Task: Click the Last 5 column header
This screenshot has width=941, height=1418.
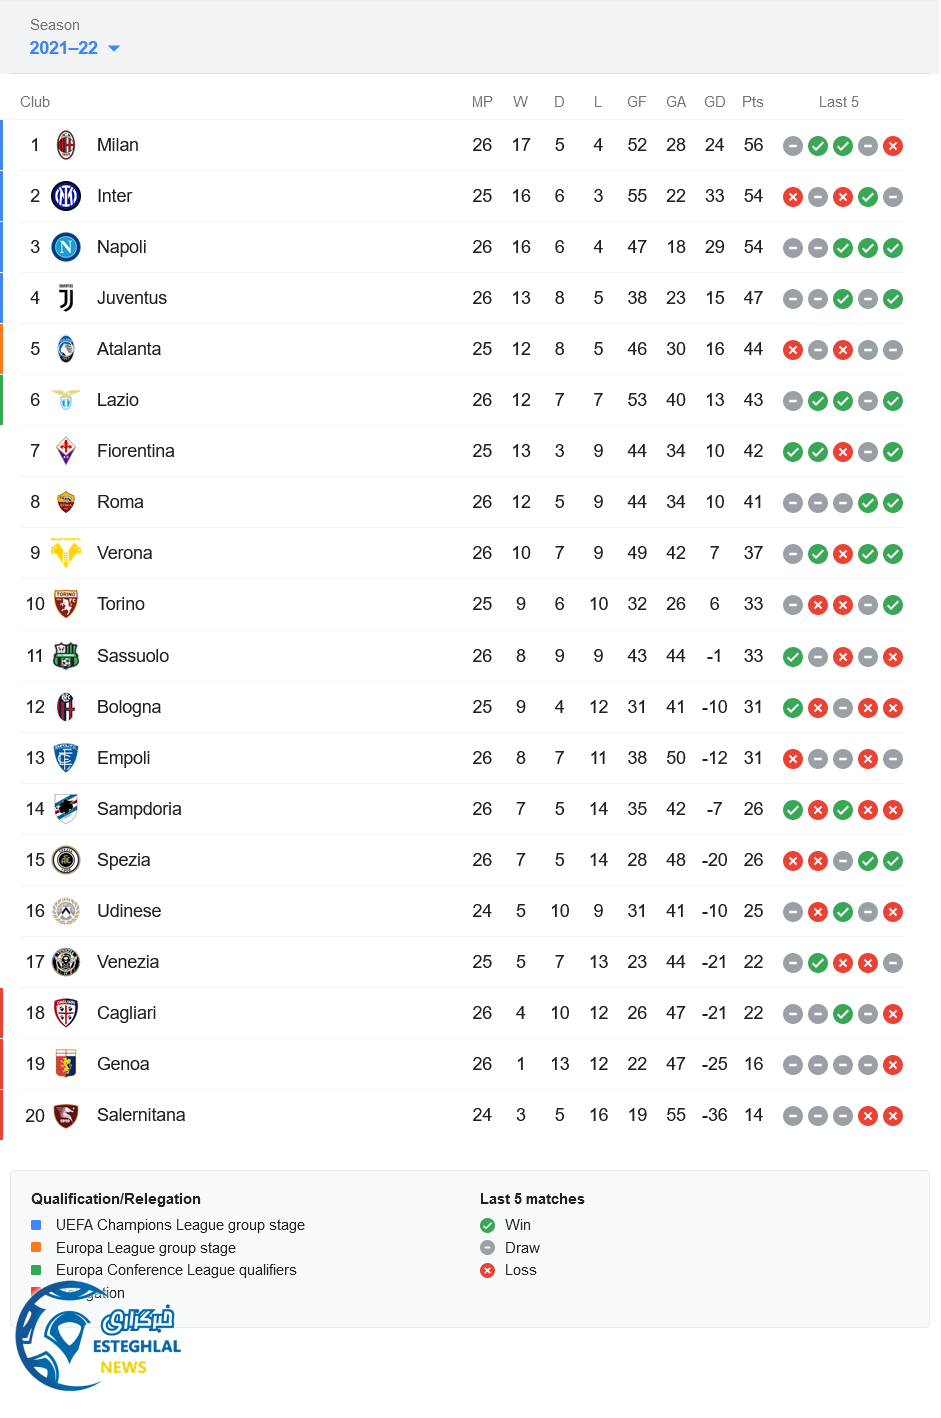Action: (838, 102)
